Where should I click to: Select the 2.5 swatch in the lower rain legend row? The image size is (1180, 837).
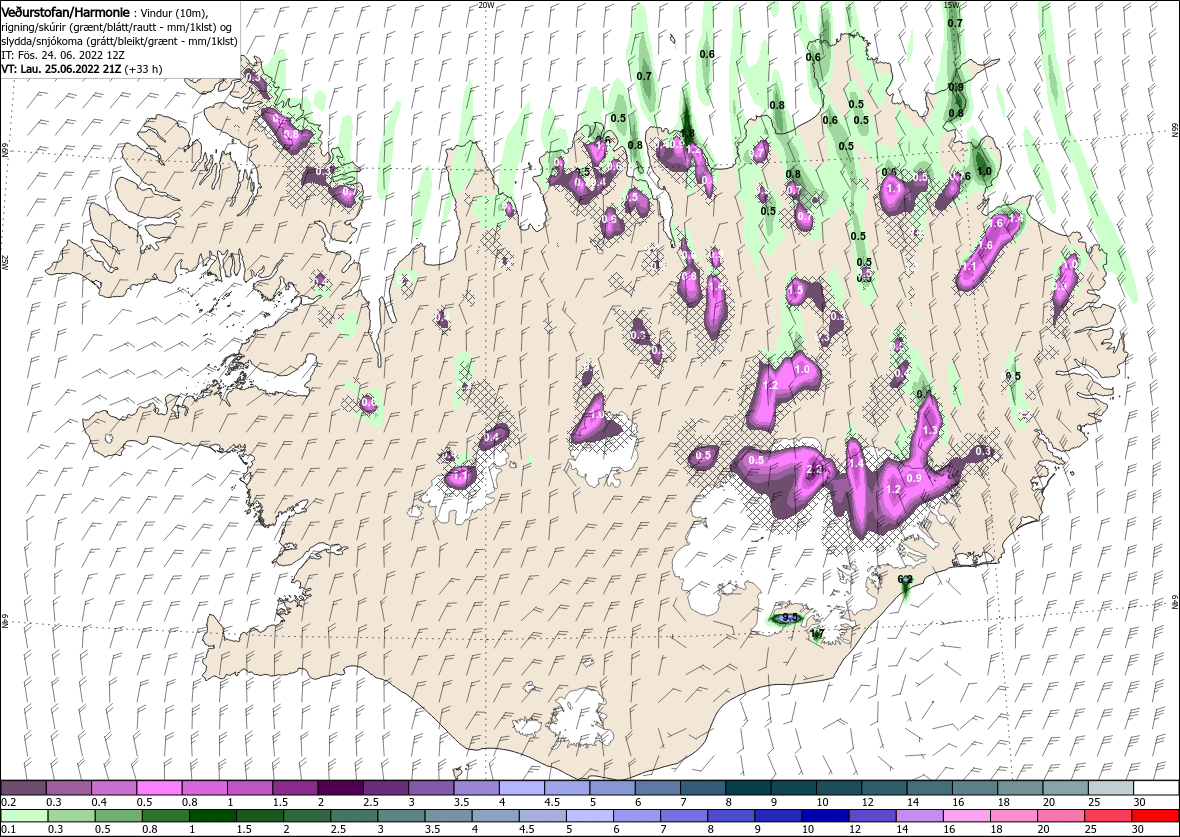tap(354, 816)
